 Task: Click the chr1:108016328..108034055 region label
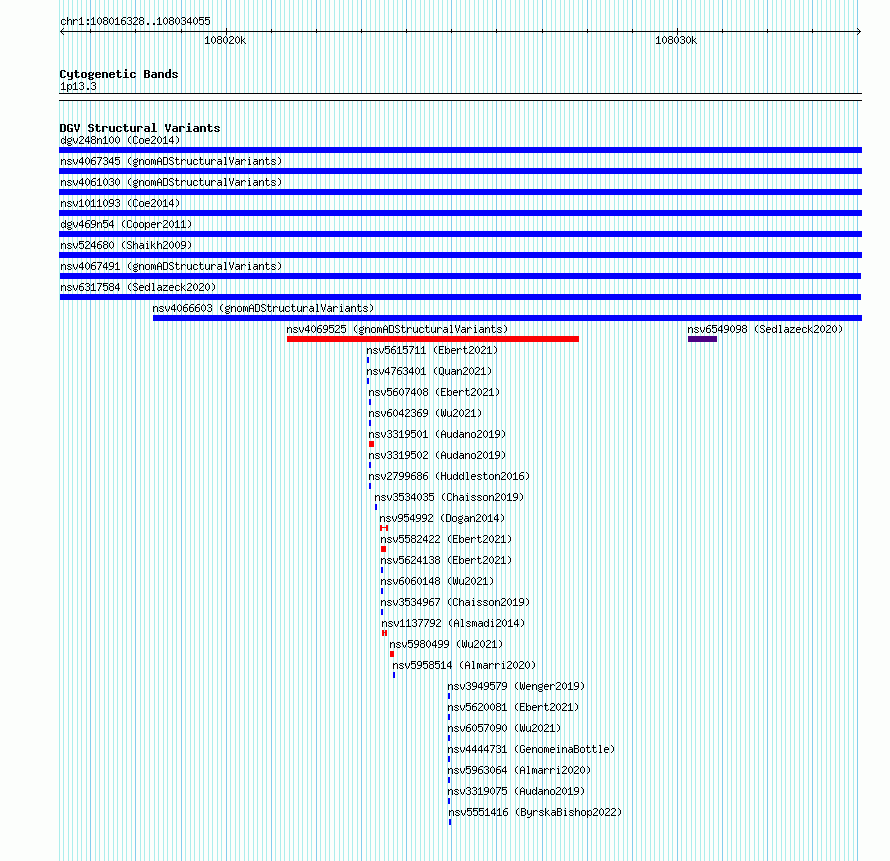point(135,21)
